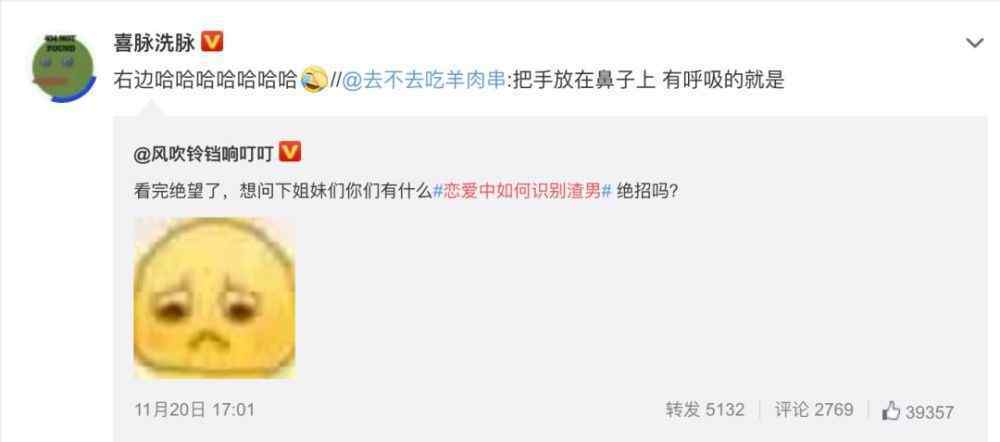Click the text 右边哈哈哈哈哈哈哈

[206, 81]
